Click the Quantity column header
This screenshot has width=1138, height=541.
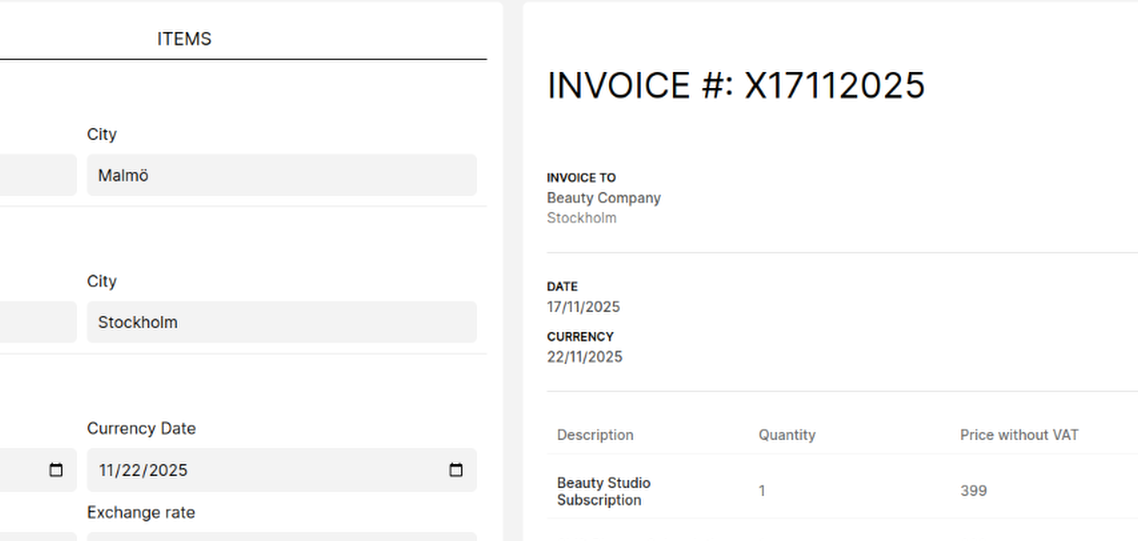tap(786, 435)
